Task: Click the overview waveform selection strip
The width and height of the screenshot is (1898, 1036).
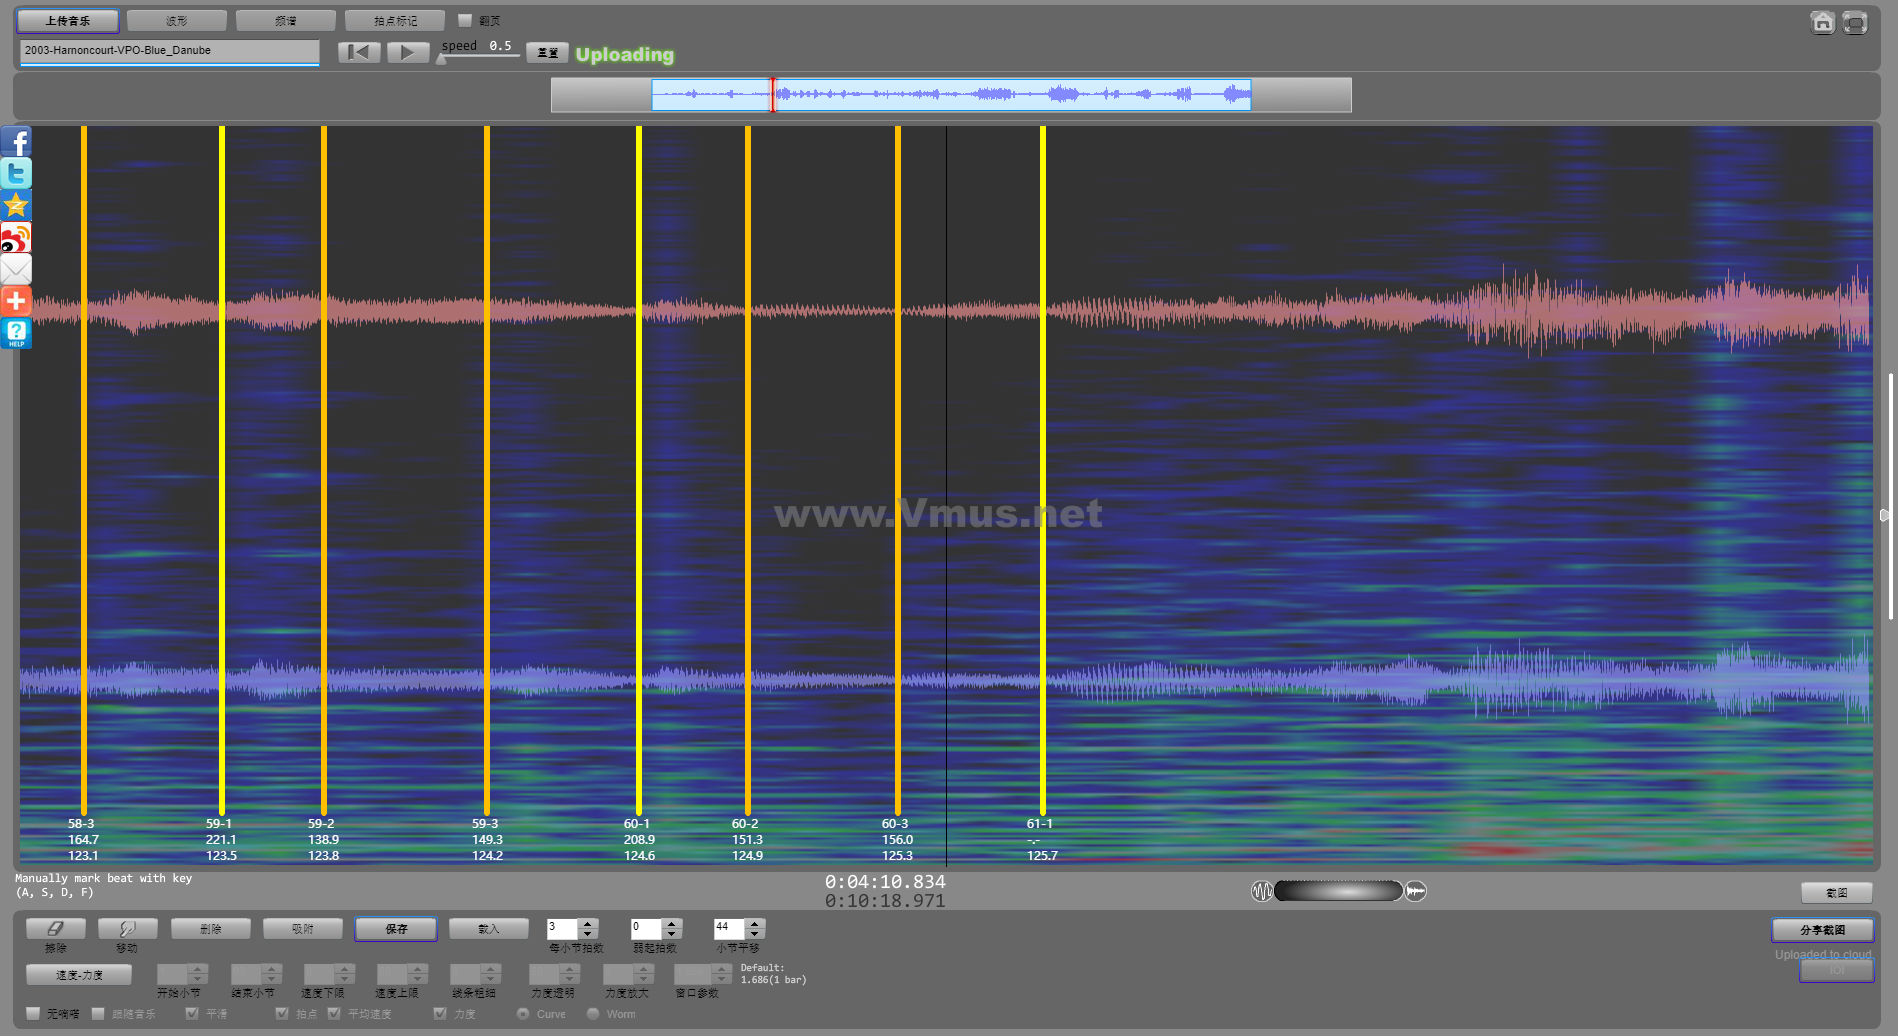Action: (951, 95)
